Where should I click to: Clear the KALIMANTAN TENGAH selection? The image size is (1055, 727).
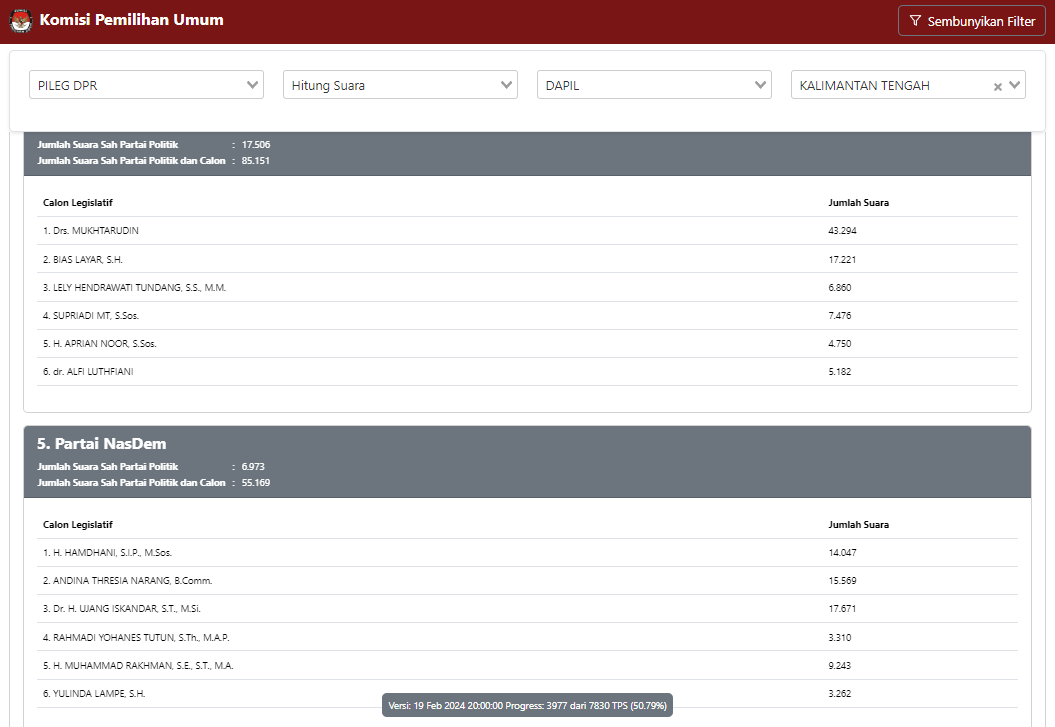[x=997, y=86]
